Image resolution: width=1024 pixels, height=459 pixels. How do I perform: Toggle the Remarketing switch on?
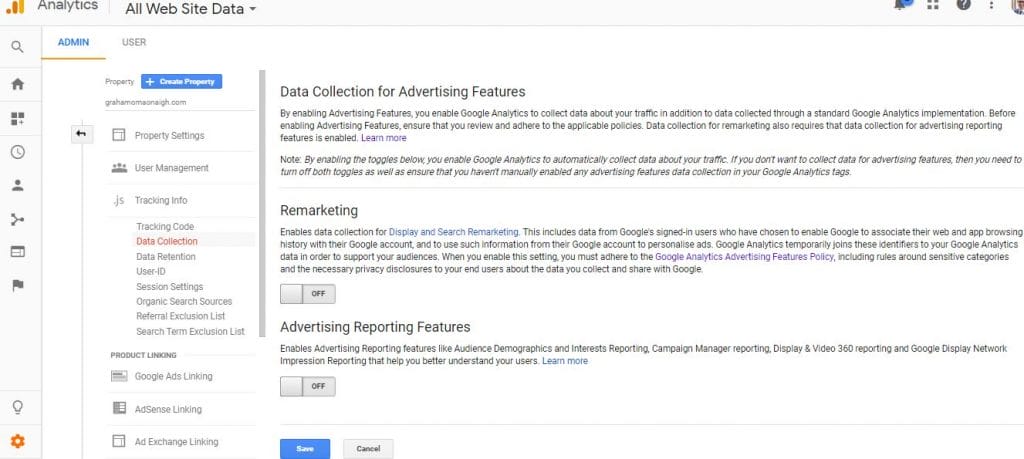tap(308, 294)
